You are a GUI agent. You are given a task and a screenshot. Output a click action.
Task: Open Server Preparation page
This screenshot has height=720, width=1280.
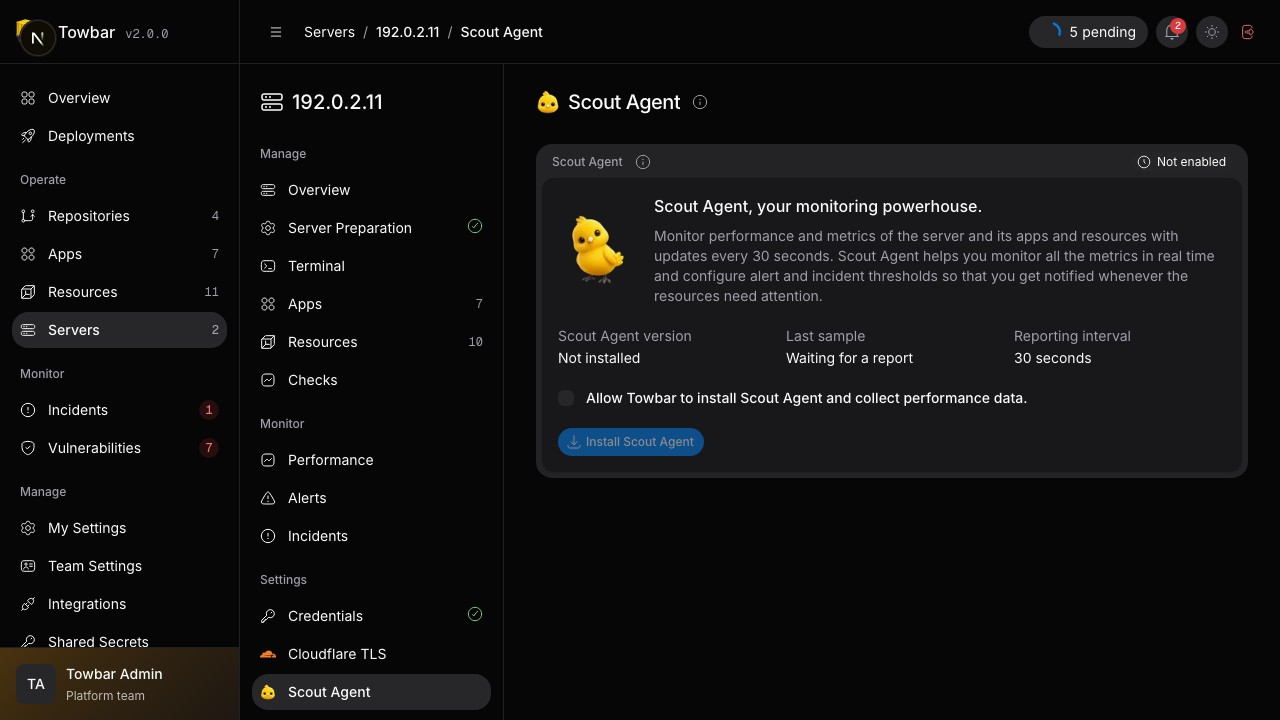371,228
